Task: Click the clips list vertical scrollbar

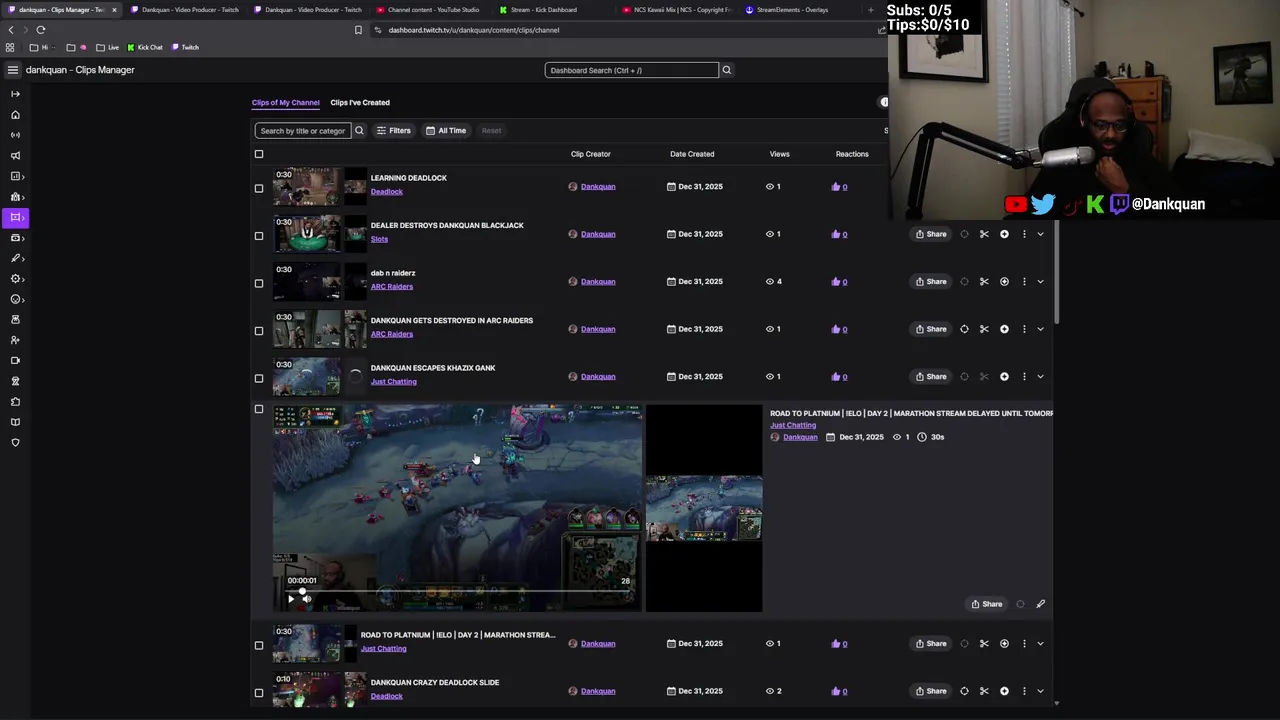Action: [1057, 270]
